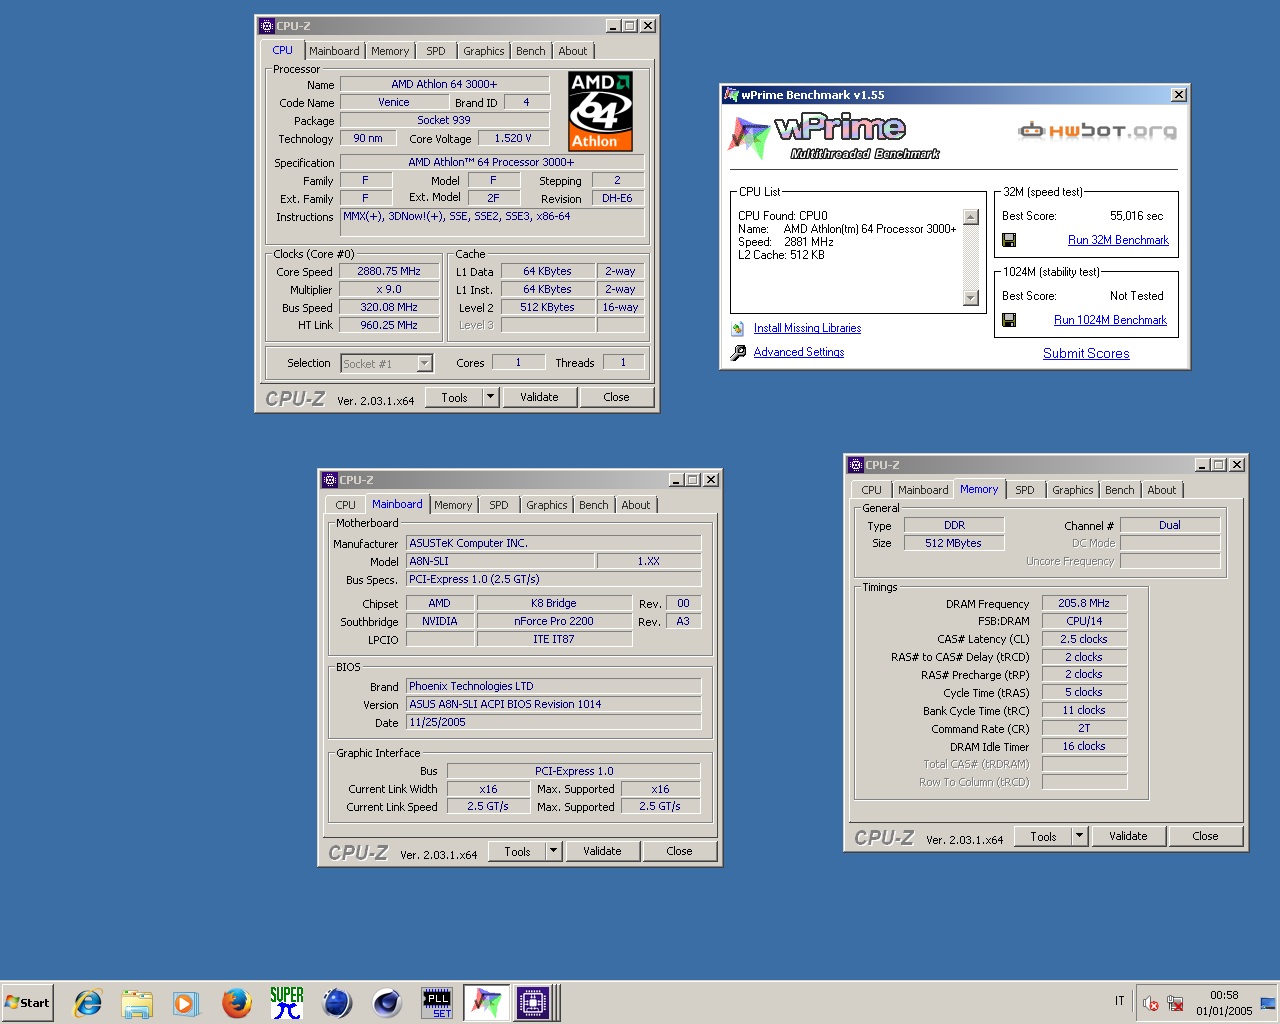This screenshot has height=1024, width=1280.
Task: Click the show desktop icon beside clock
Action: (1268, 1003)
